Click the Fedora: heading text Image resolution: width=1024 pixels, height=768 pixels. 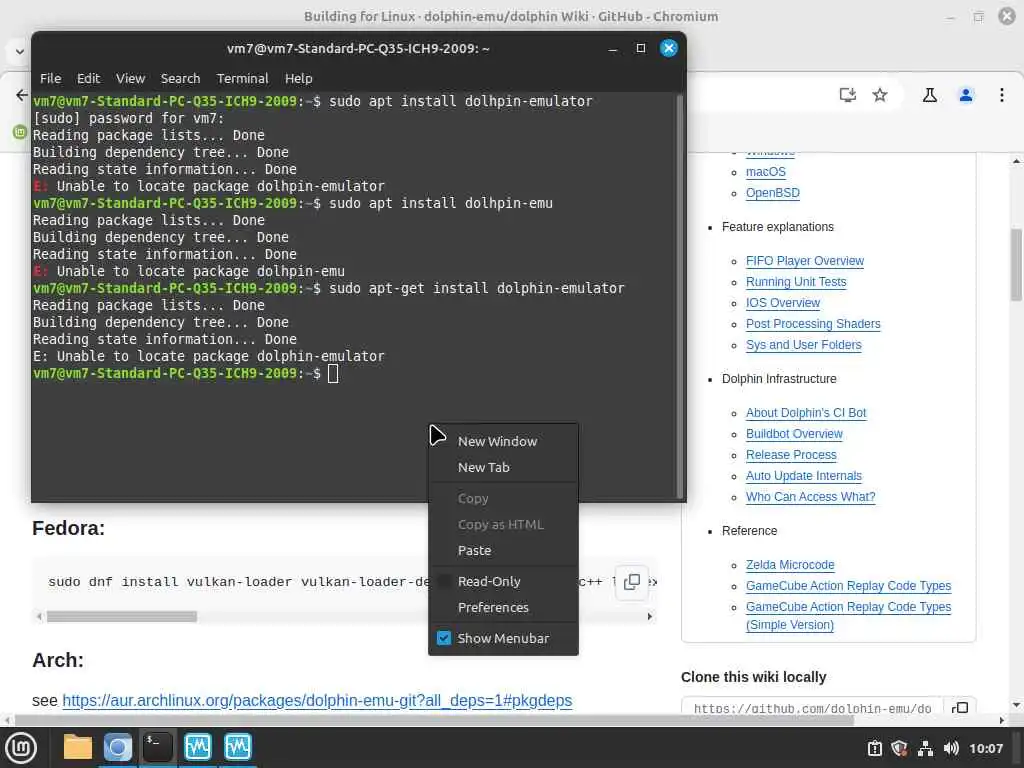click(69, 528)
